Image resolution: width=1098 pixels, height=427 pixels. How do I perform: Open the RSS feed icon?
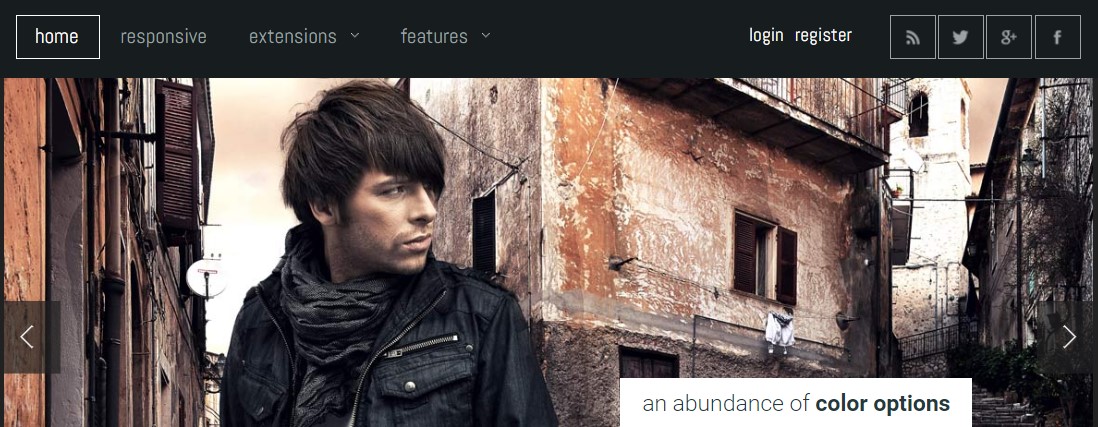point(912,37)
